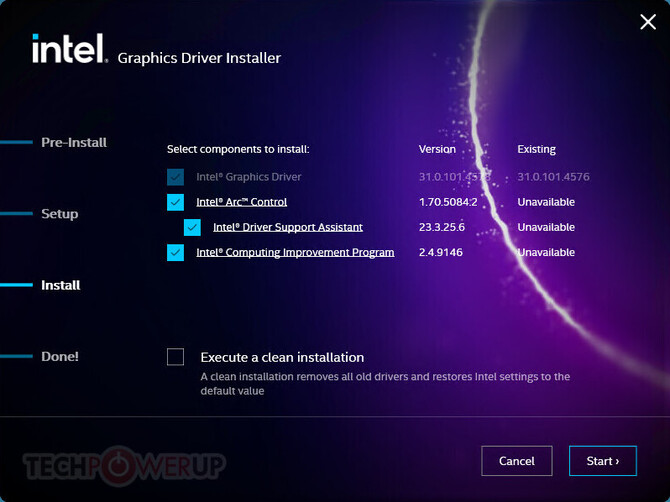Click the clean installation description text

(x=385, y=384)
